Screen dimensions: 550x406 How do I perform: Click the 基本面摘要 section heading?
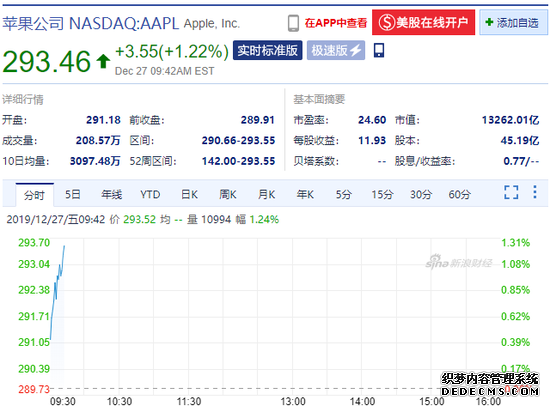[319, 99]
